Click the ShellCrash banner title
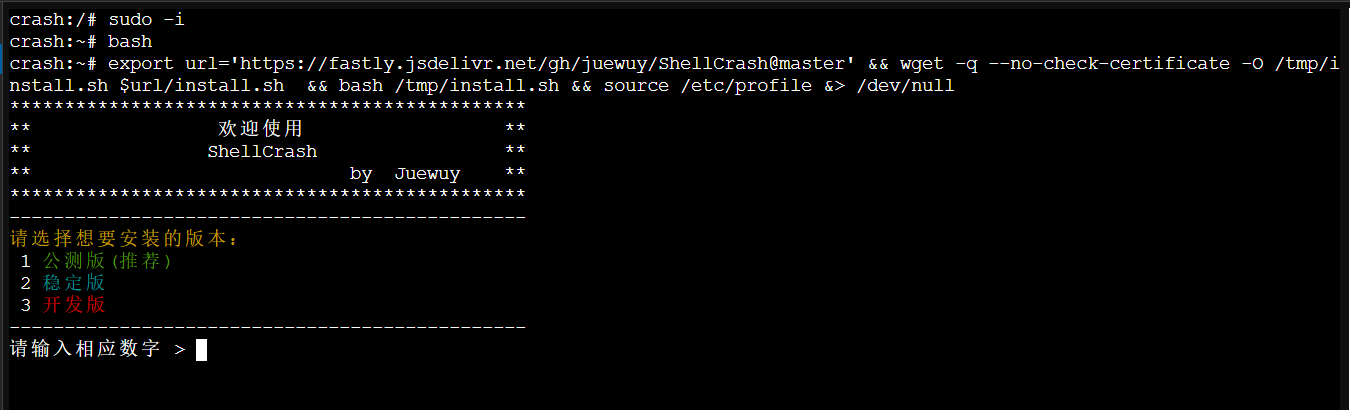 click(262, 152)
